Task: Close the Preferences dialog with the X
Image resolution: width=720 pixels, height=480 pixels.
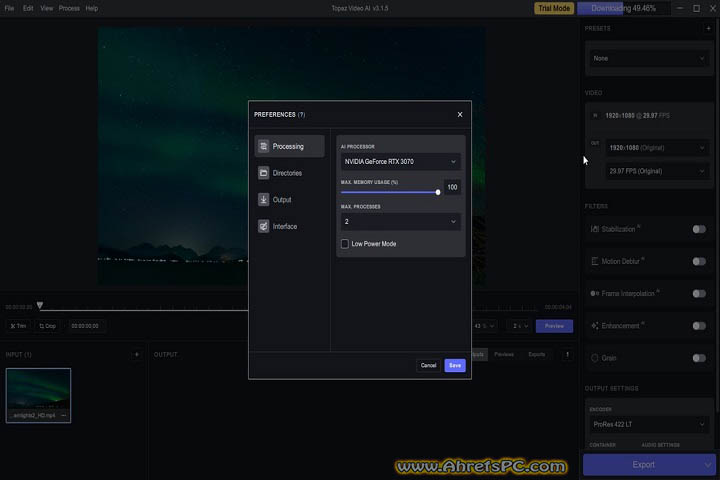Action: pyautogui.click(x=460, y=114)
